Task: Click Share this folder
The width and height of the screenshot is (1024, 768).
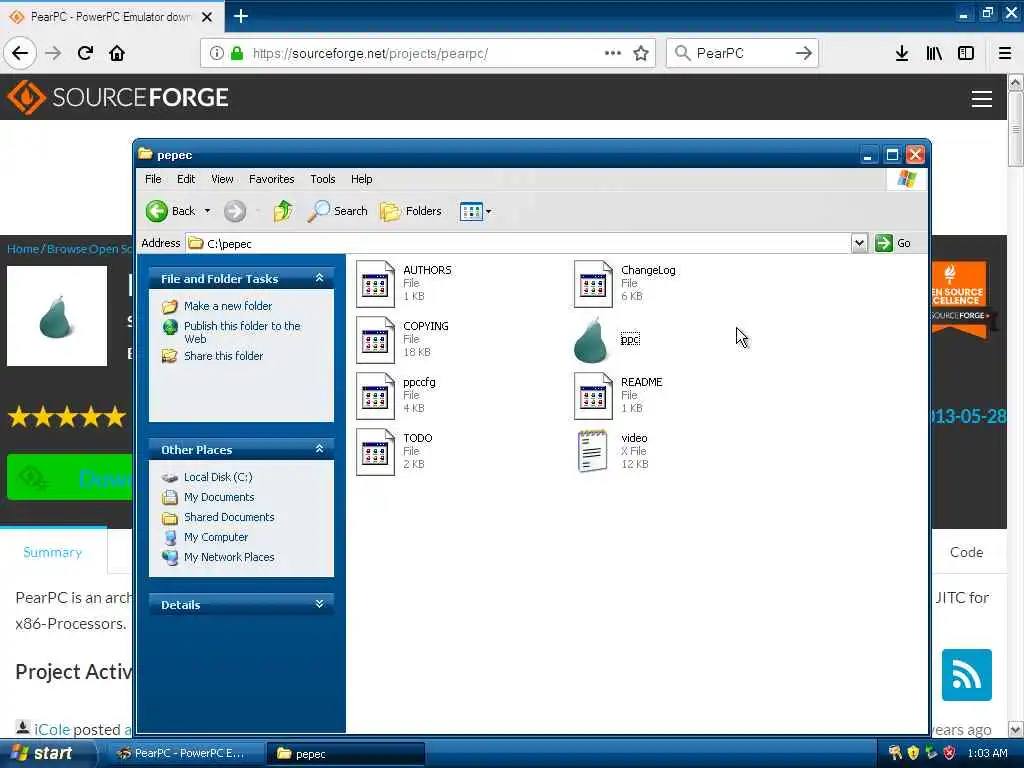Action: click(x=223, y=356)
